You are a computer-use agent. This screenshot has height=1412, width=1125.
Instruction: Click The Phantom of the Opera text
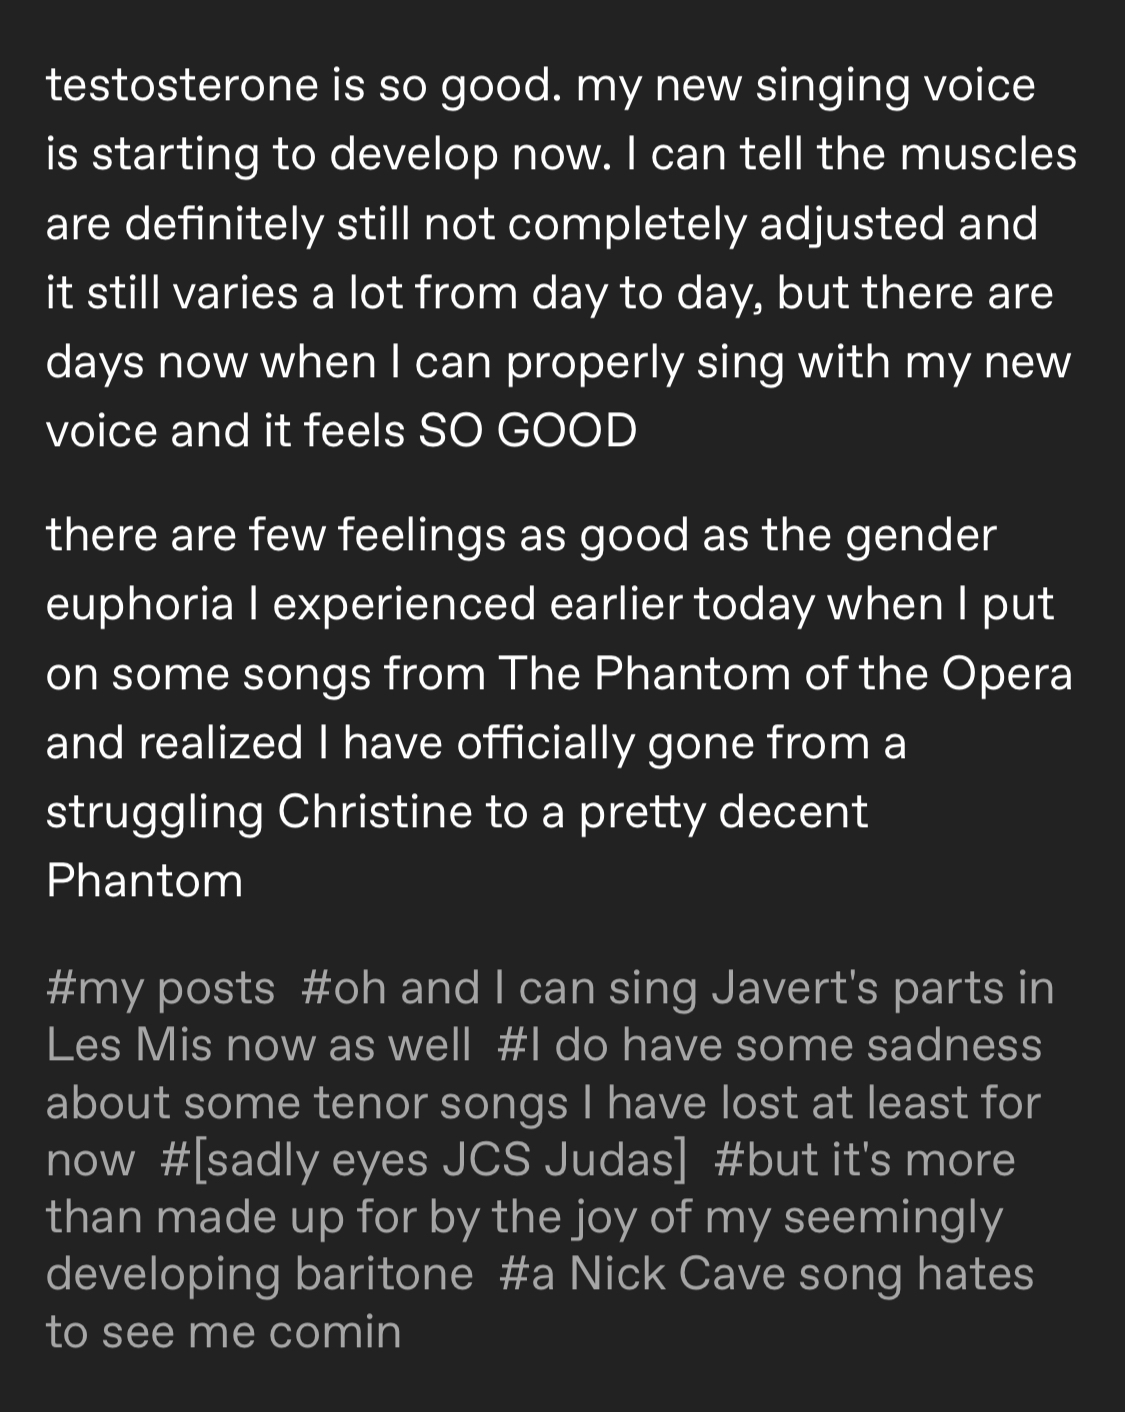point(785,674)
